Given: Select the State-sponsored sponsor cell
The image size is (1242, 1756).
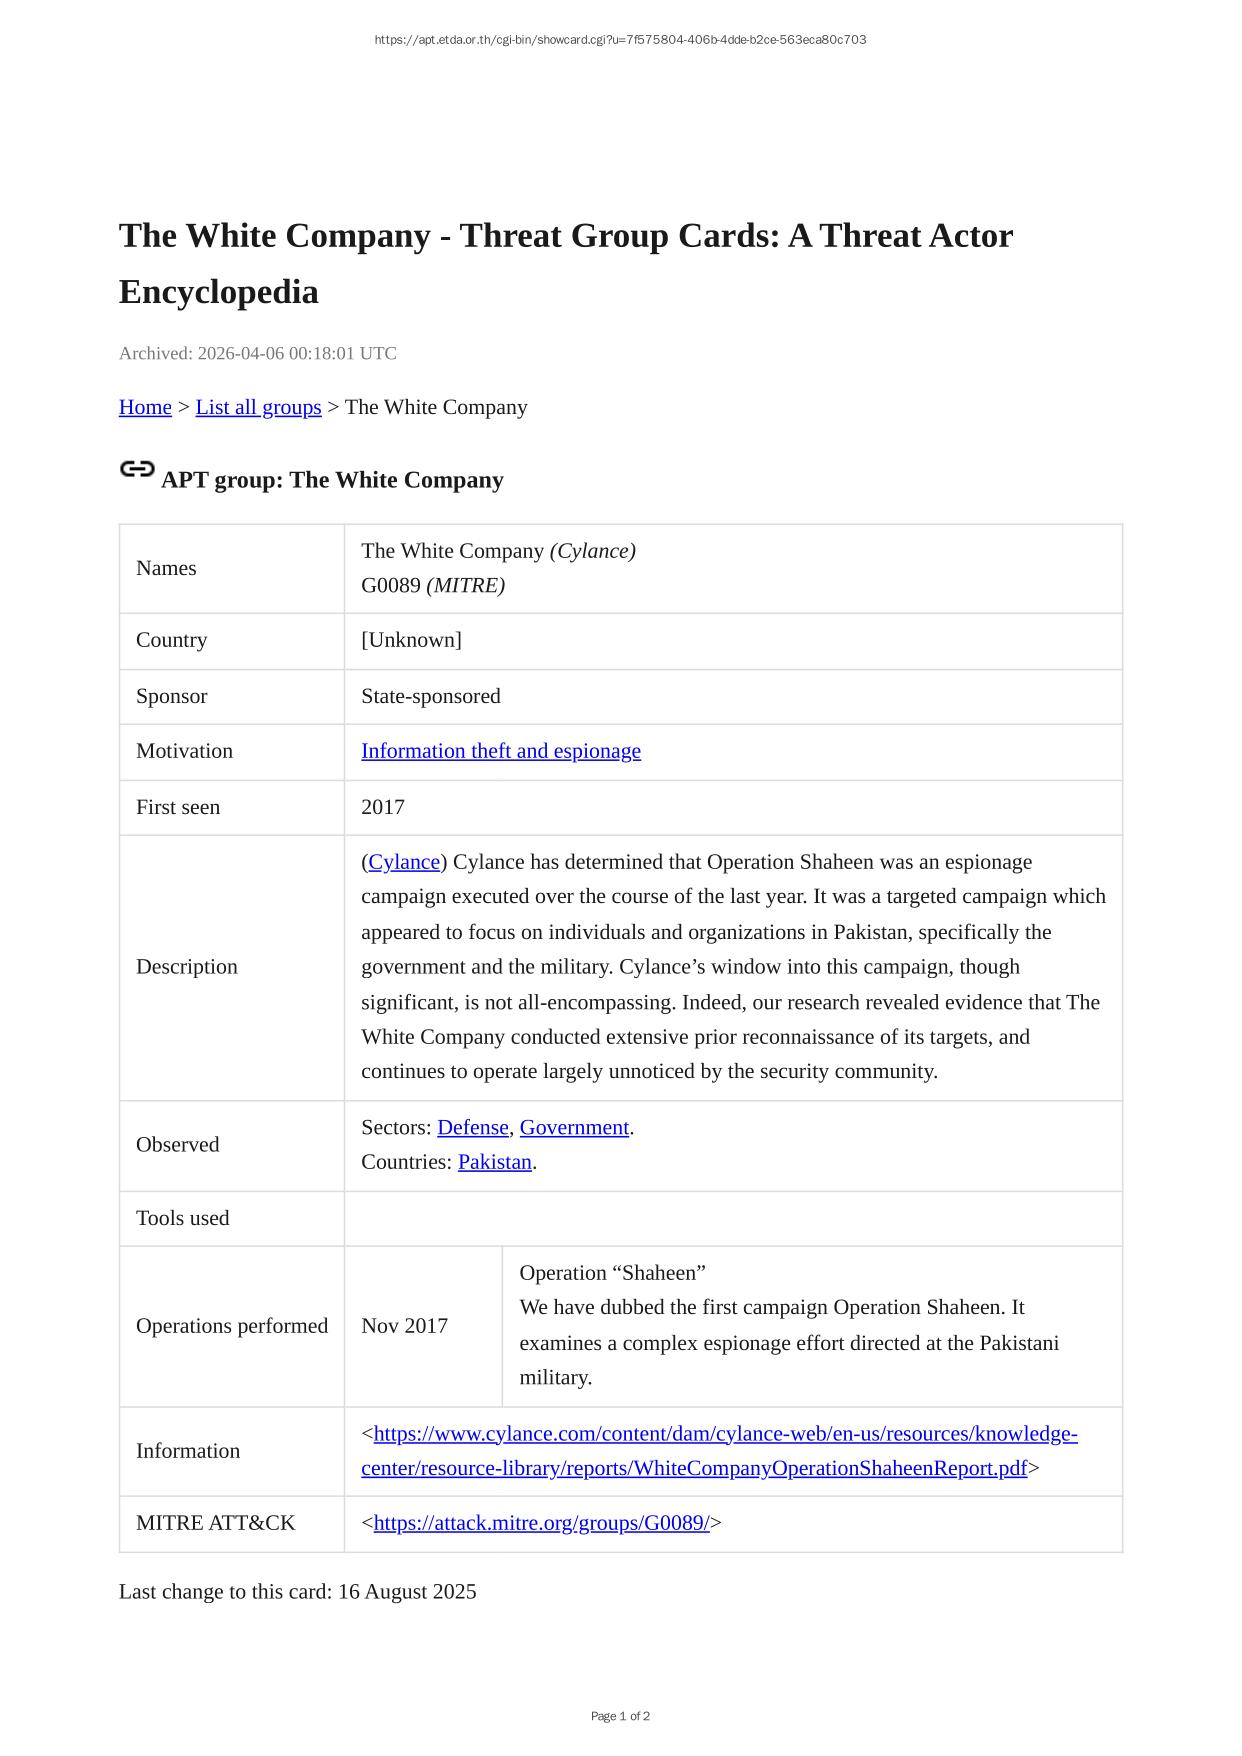Looking at the screenshot, I should (431, 696).
